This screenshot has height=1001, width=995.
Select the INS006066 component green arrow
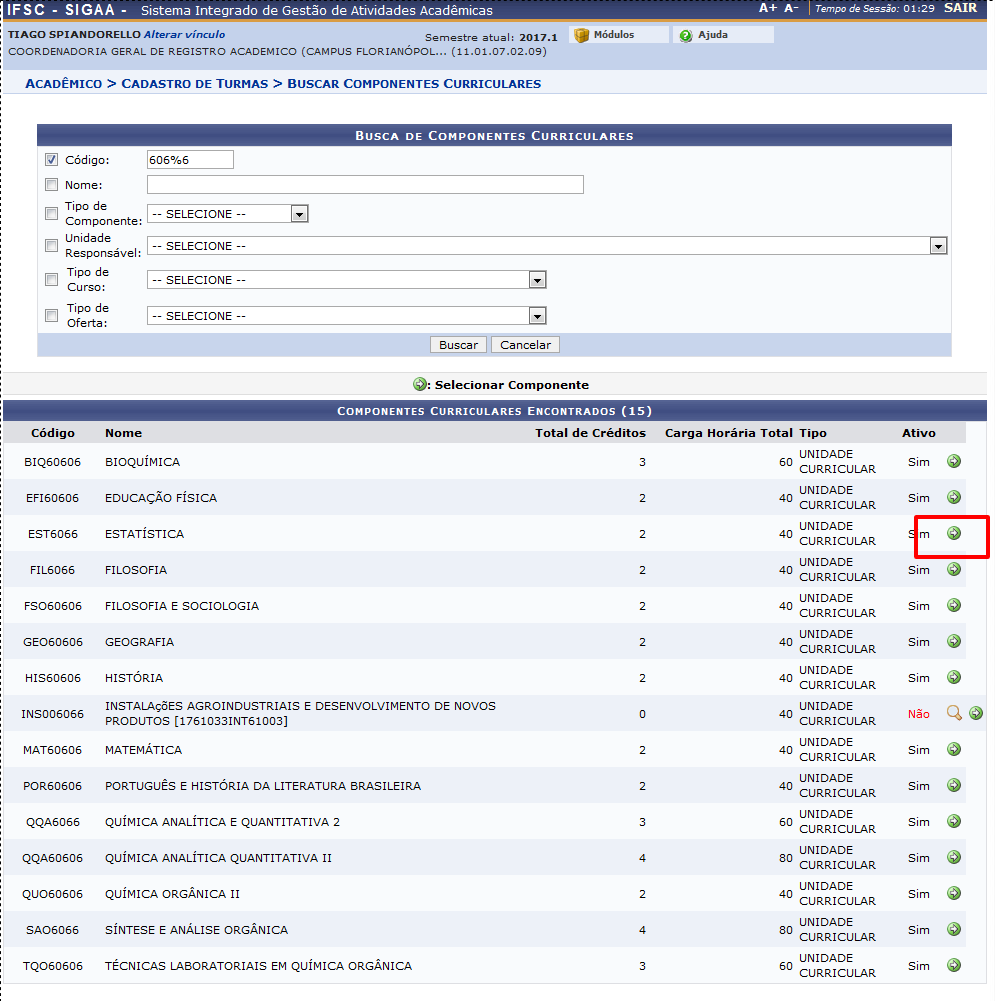tap(976, 713)
